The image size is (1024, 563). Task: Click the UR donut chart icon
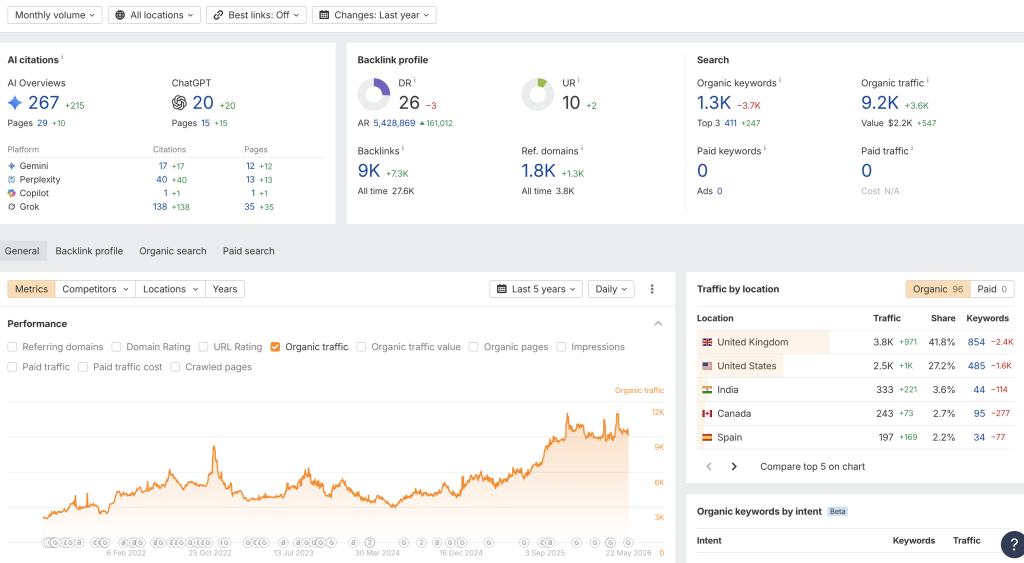[538, 94]
